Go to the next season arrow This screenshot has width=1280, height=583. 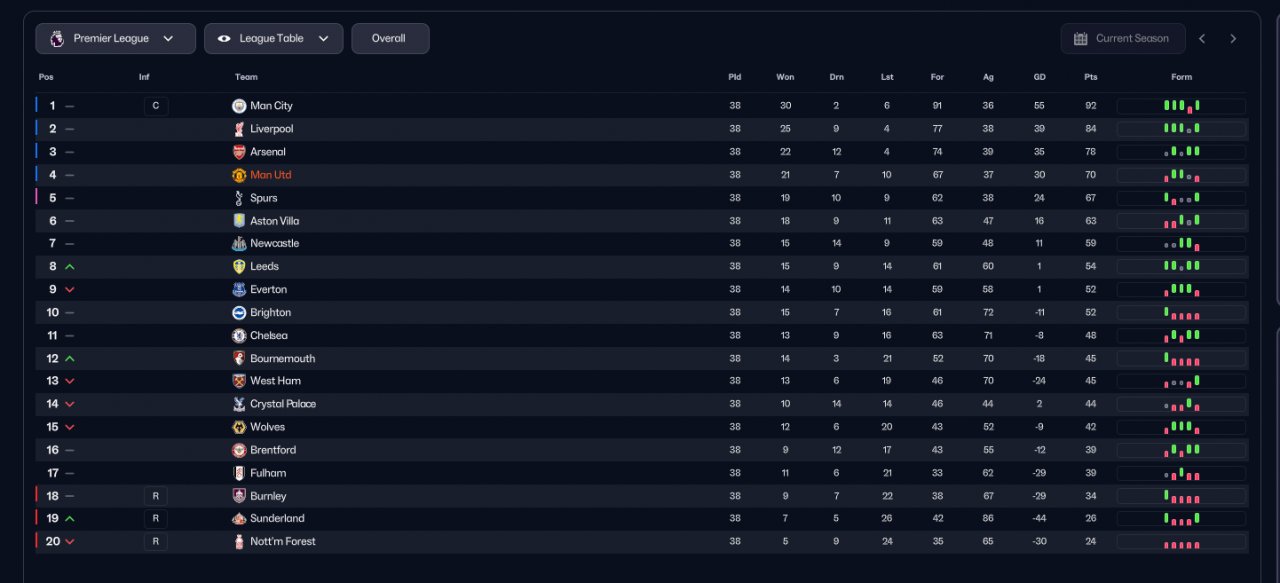(1233, 39)
